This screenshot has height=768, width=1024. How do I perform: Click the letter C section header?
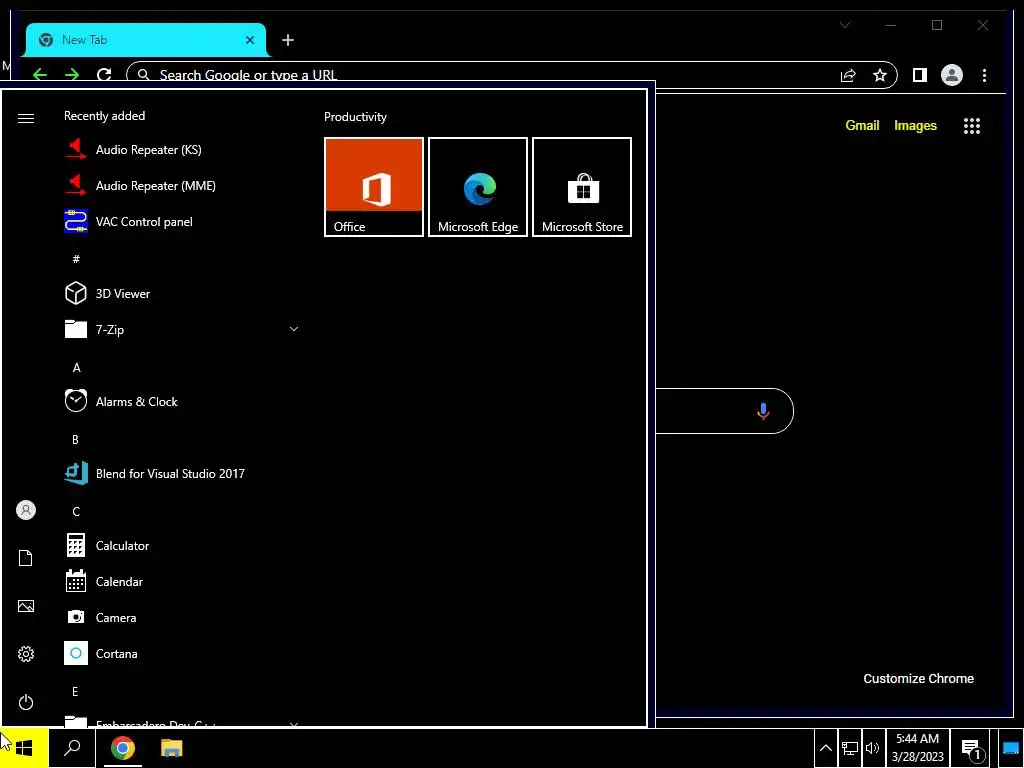(76, 511)
